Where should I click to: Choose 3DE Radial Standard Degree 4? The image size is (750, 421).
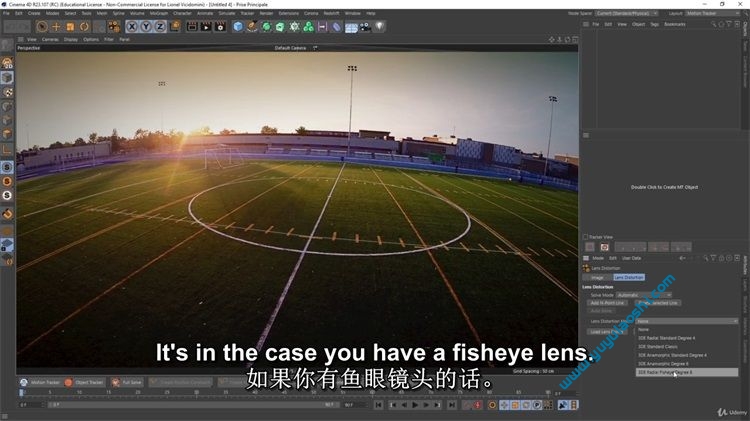click(687, 338)
